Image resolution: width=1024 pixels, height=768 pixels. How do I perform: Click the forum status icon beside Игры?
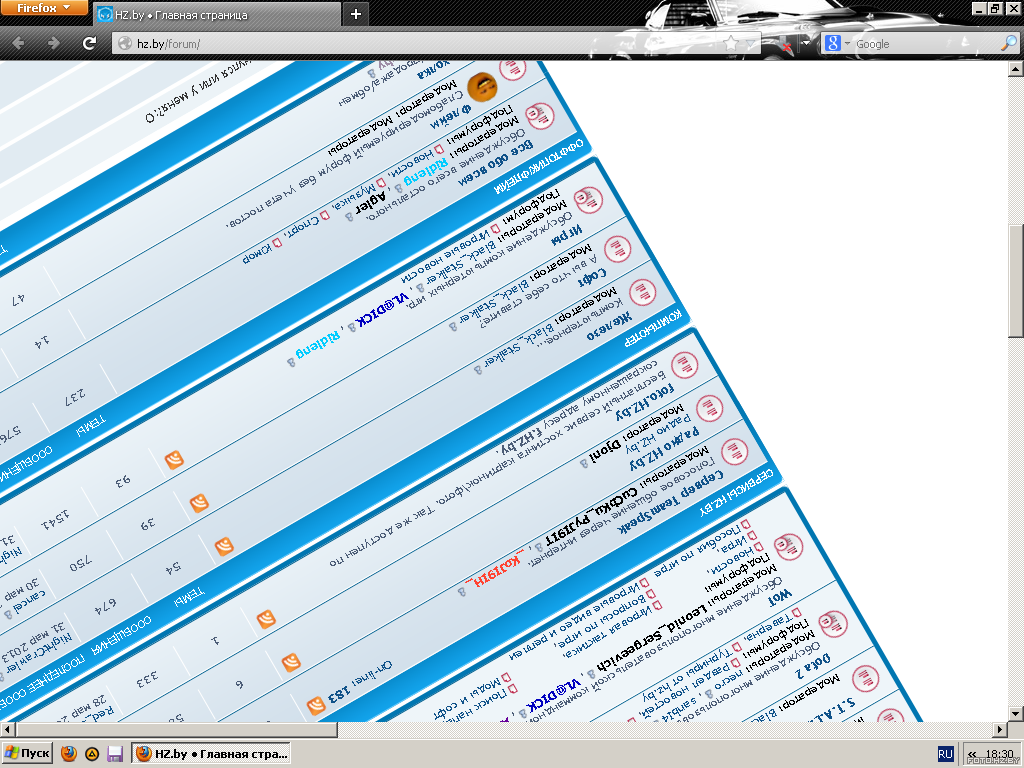coord(588,200)
